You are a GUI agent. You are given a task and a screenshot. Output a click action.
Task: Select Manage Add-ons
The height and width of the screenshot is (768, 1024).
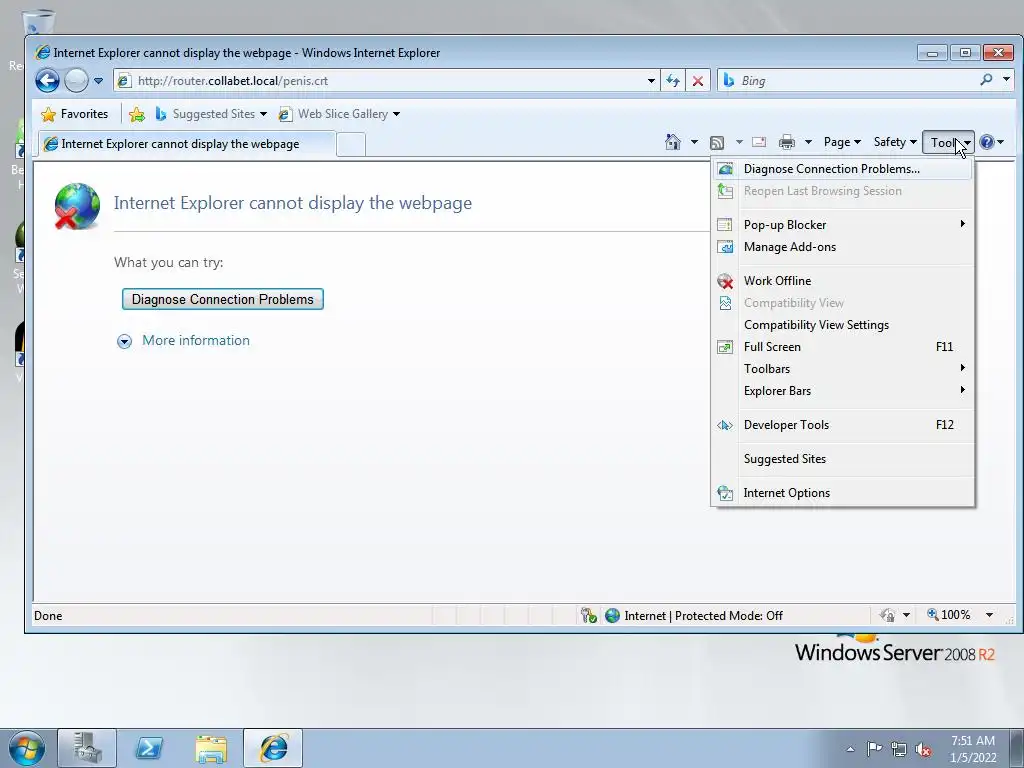click(843, 247)
